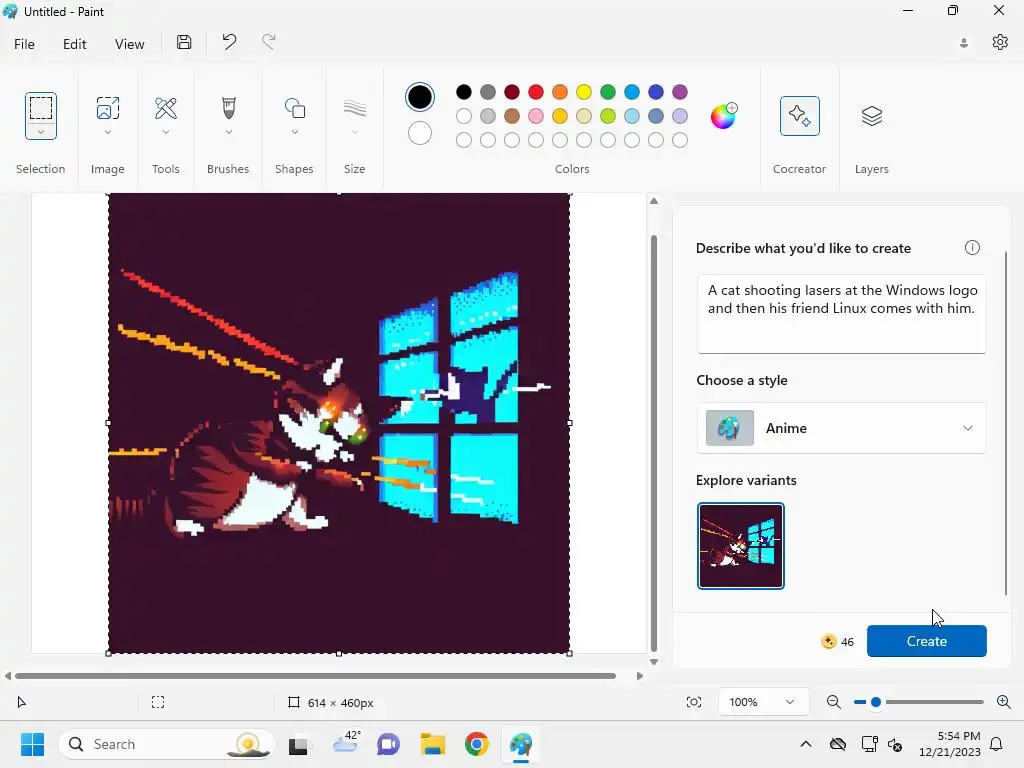Pick the purple color swatch

pyautogui.click(x=680, y=92)
